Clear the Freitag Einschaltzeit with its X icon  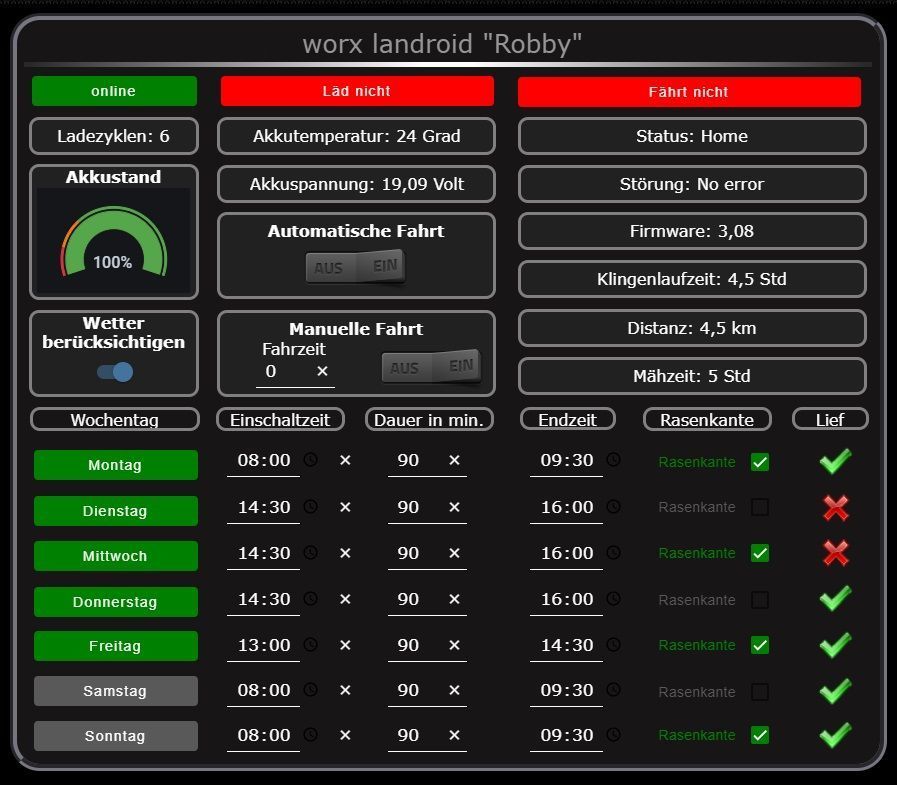pyautogui.click(x=345, y=645)
